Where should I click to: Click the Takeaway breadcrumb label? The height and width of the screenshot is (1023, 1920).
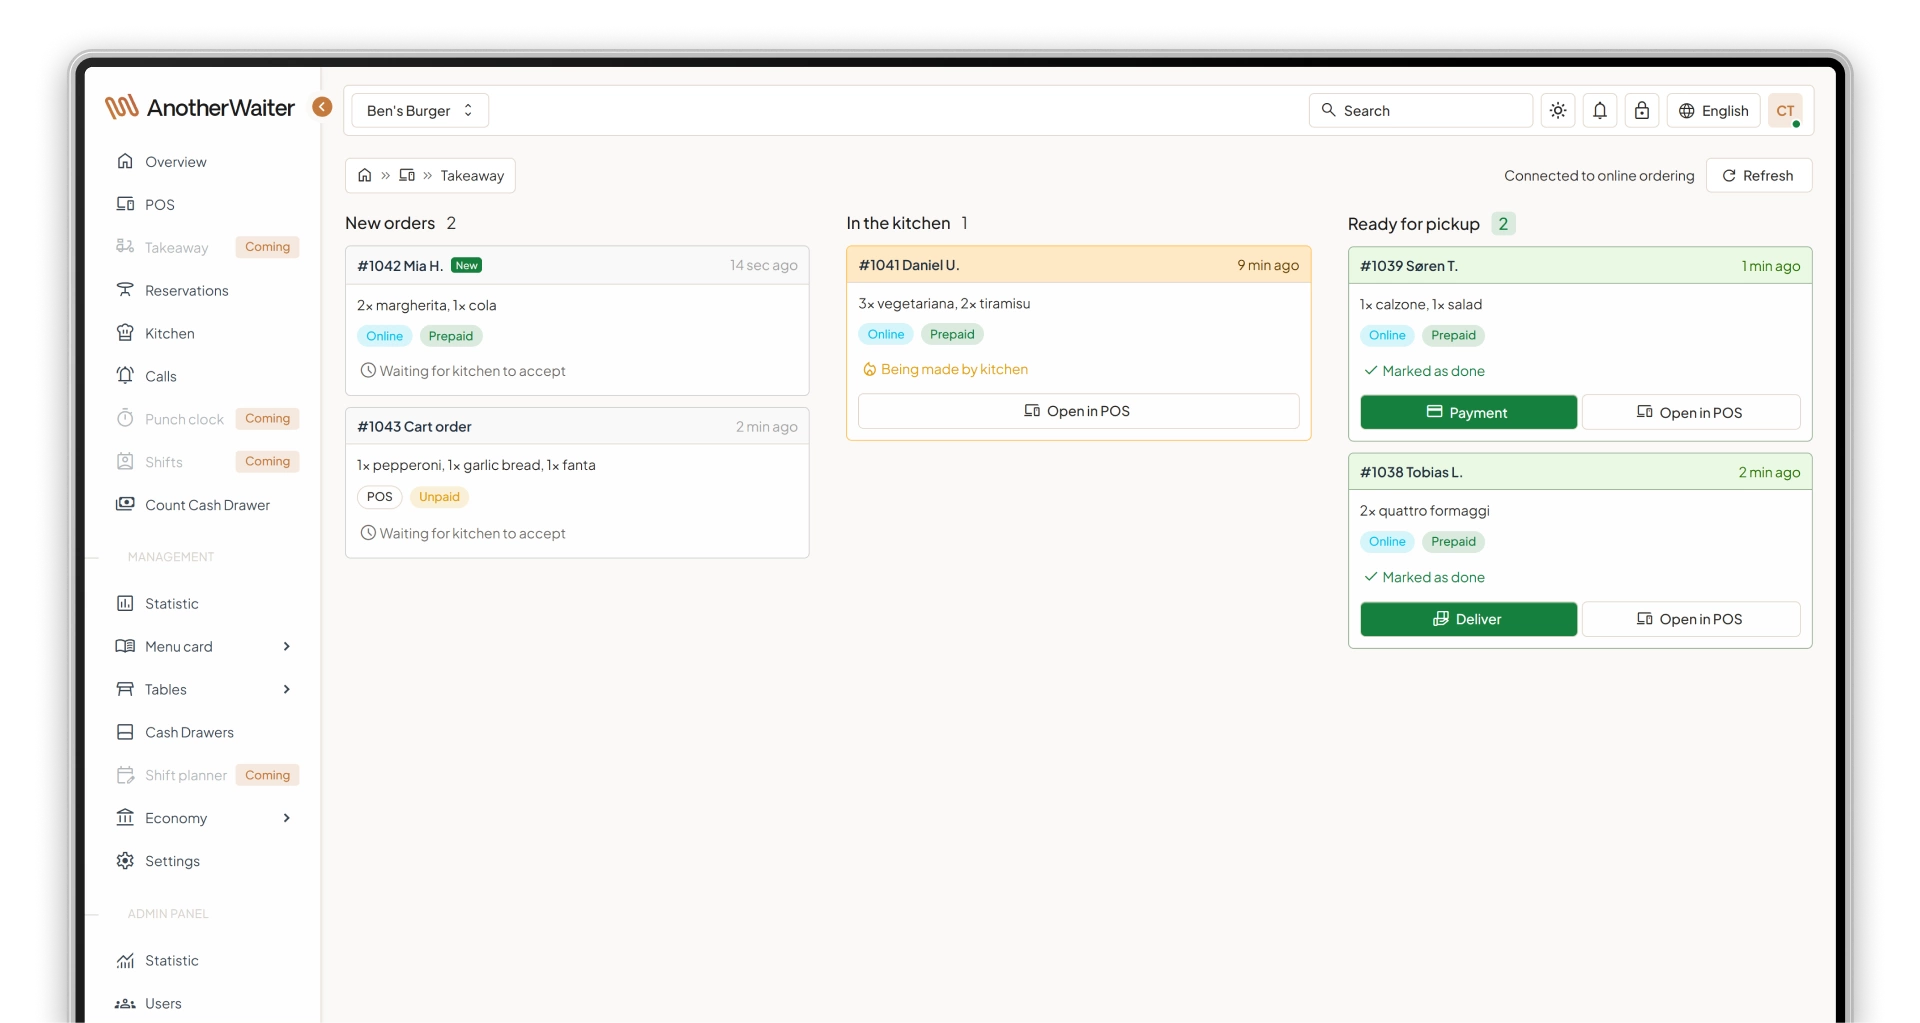click(472, 176)
